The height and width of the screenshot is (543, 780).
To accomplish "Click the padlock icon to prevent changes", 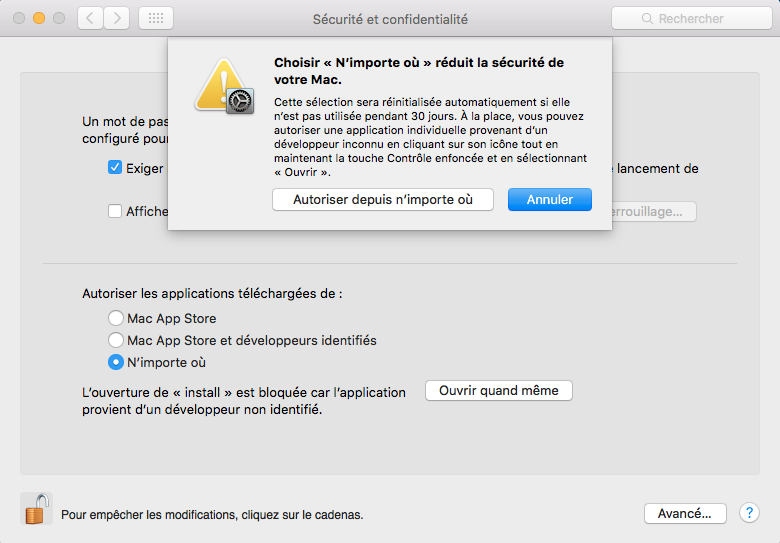I will pos(36,509).
